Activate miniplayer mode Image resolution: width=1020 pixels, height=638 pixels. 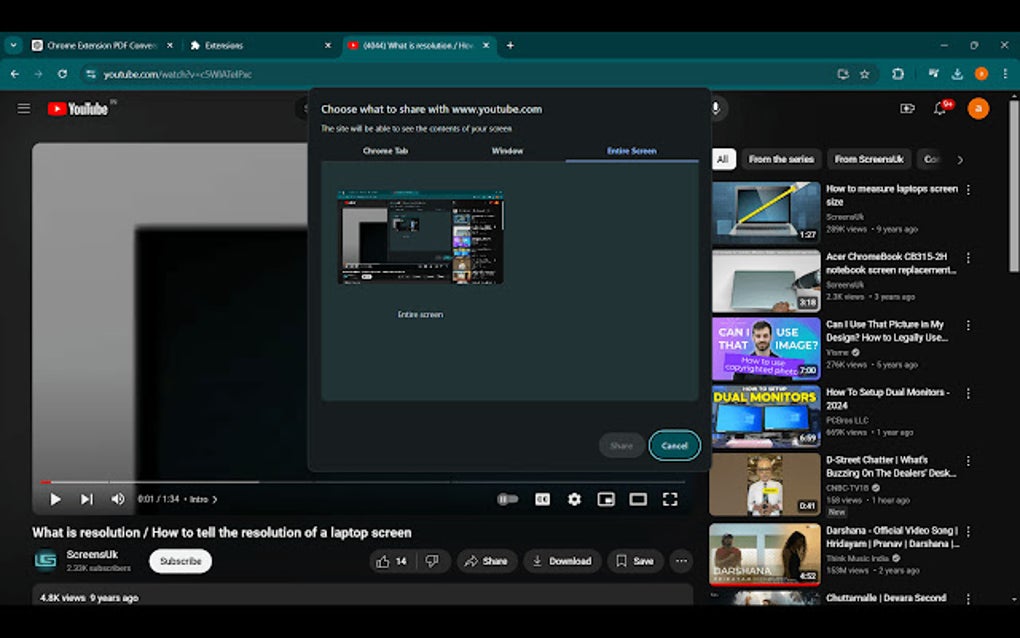click(606, 498)
